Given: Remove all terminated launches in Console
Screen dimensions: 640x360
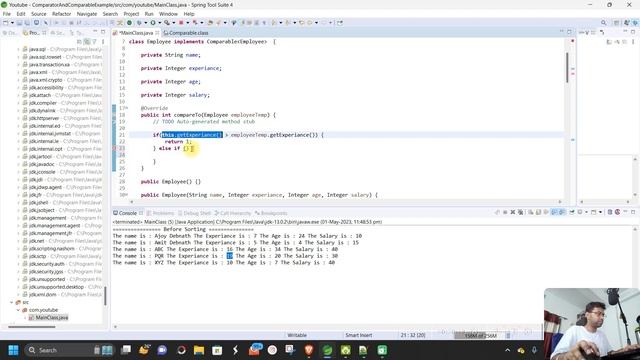Looking at the screenshot, I should pos(520,212).
